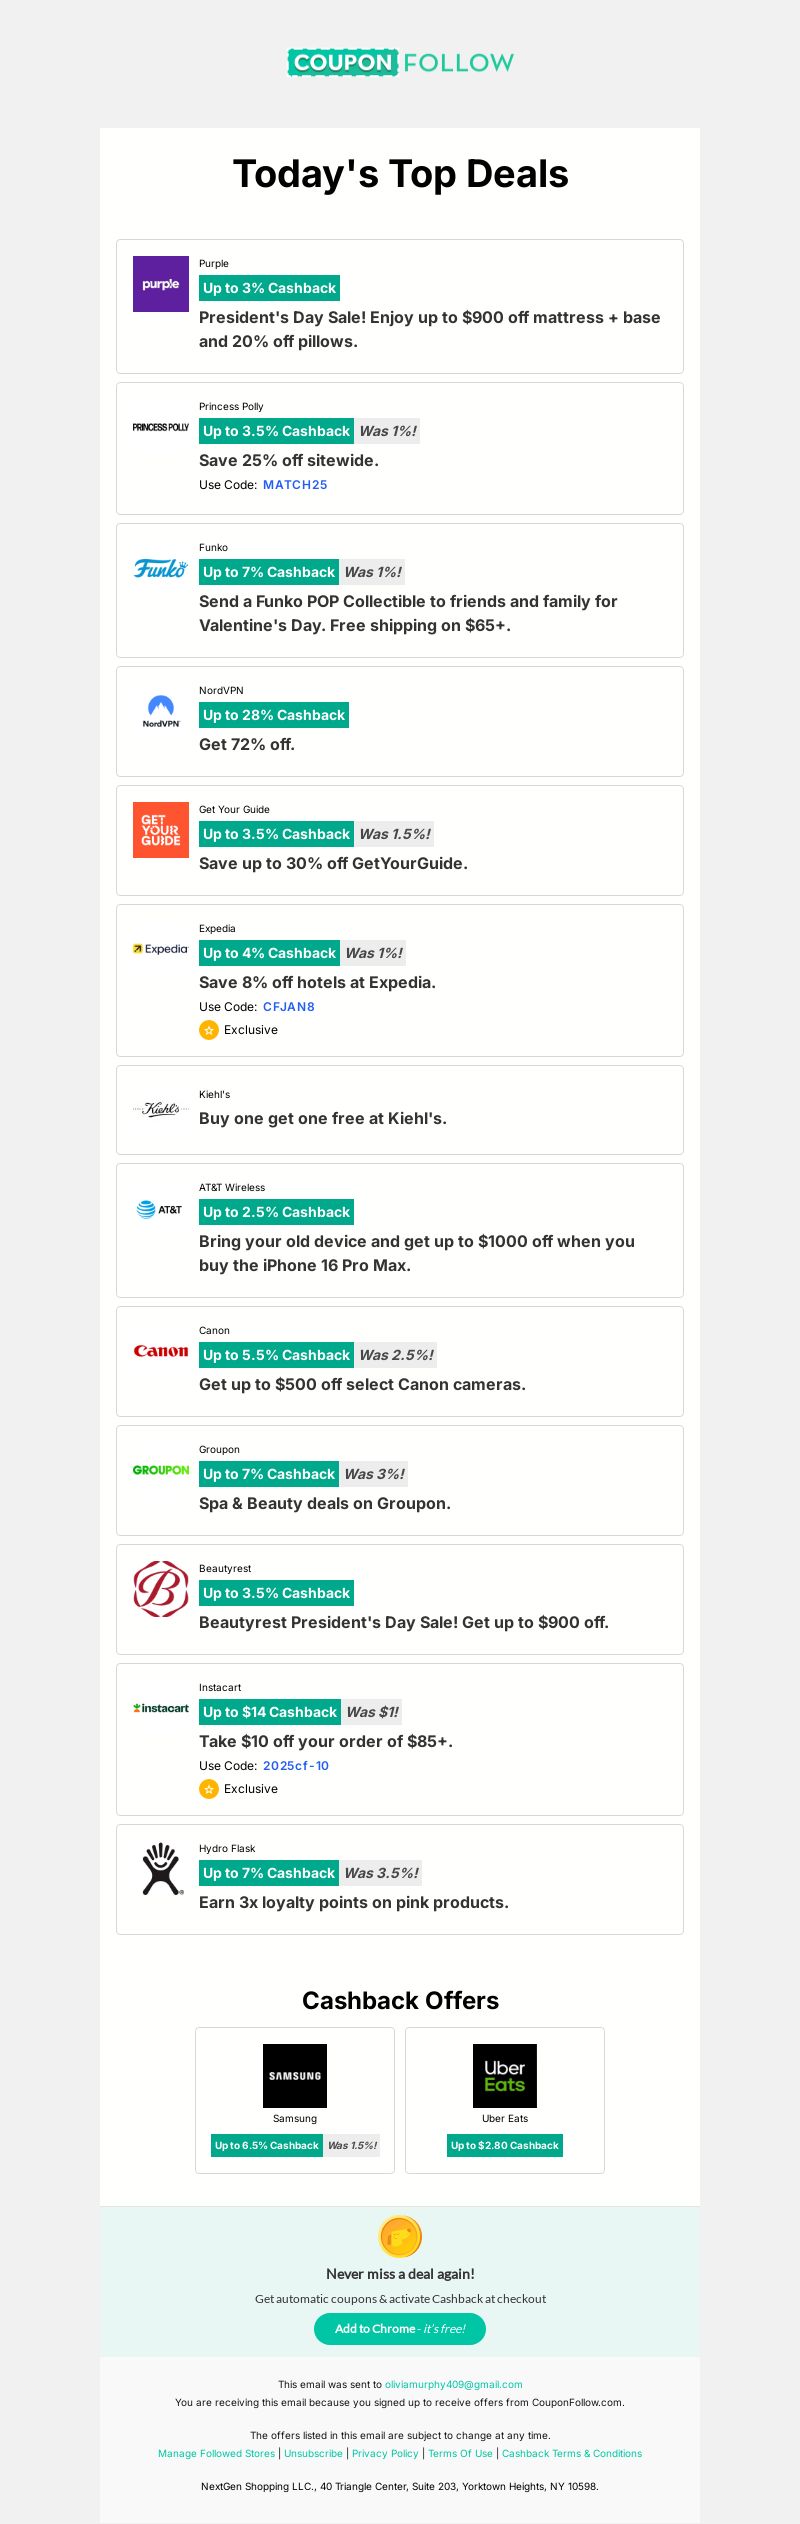Open the Privacy Policy link
Image resolution: width=800 pixels, height=2524 pixels.
(385, 2454)
